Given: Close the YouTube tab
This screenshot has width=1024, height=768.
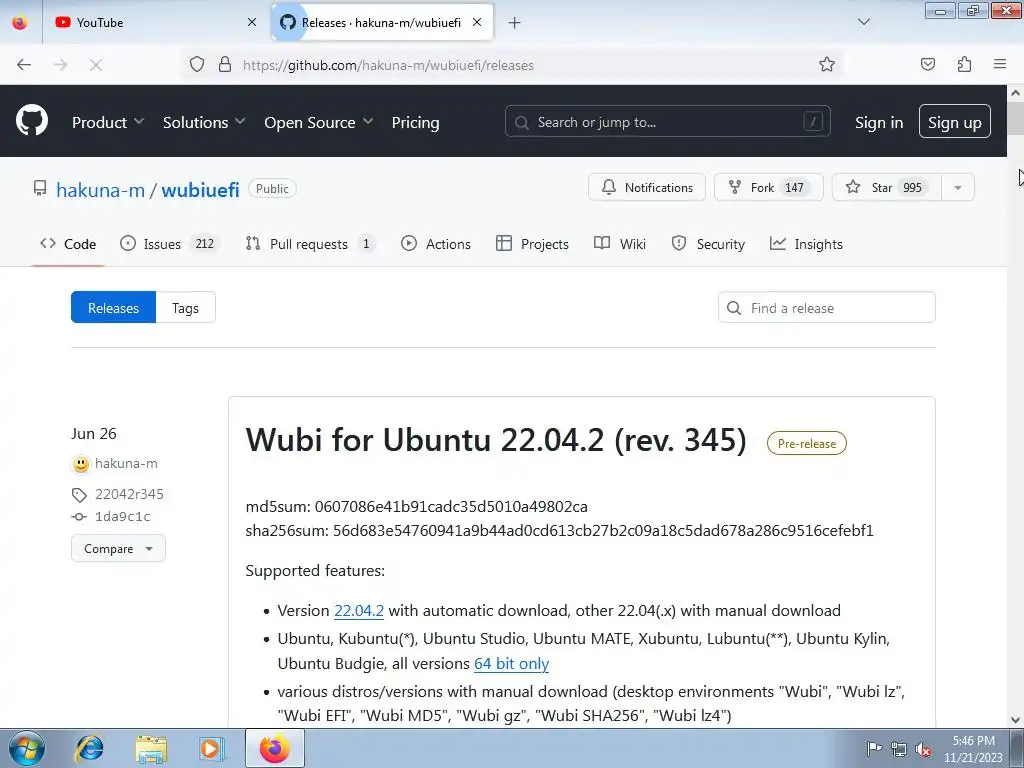Looking at the screenshot, I should point(252,22).
